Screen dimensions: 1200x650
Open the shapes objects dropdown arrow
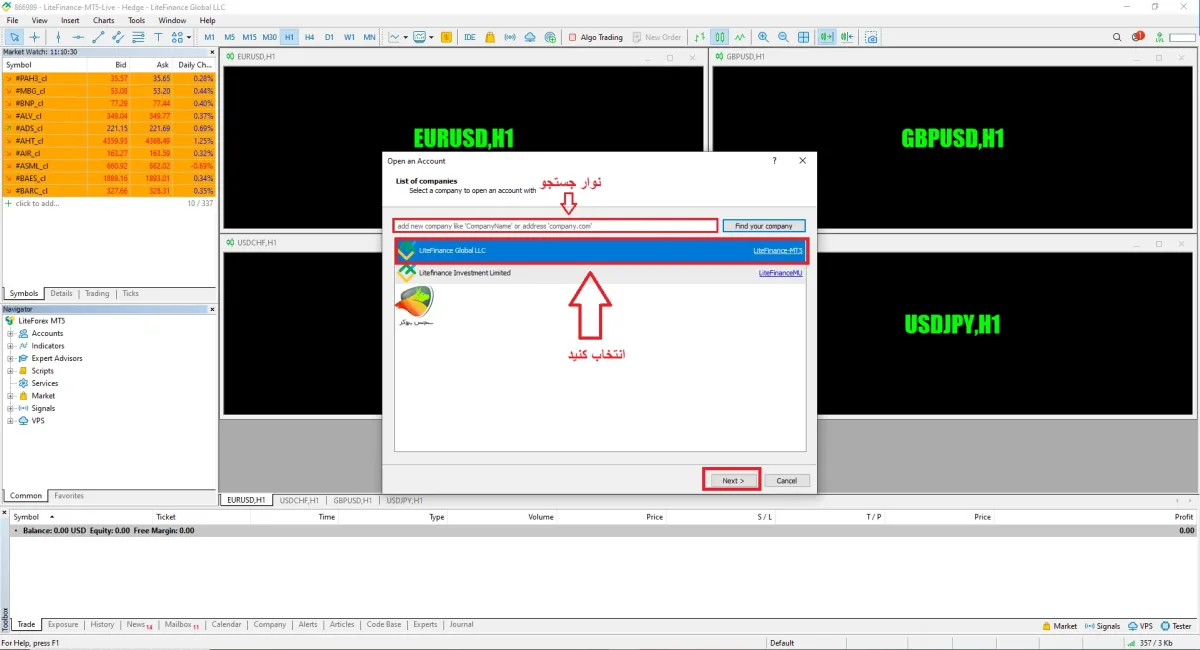[189, 37]
